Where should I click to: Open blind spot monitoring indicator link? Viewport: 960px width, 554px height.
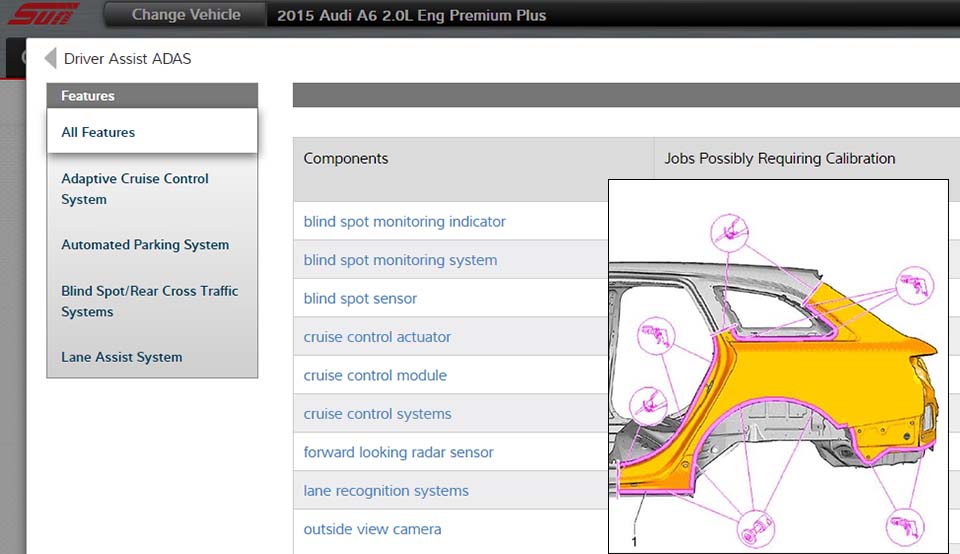click(x=404, y=222)
